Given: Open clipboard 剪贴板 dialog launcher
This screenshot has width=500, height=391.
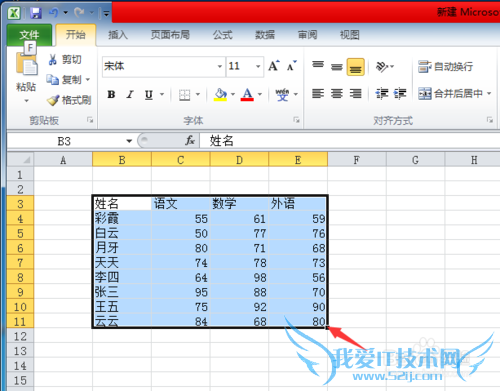Looking at the screenshot, I should 90,120.
